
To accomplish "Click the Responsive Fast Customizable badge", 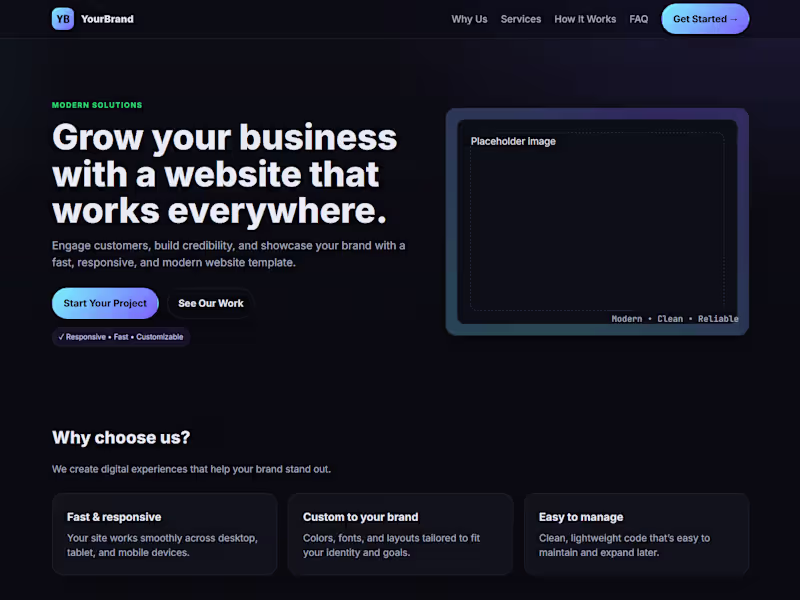I will pos(120,337).
